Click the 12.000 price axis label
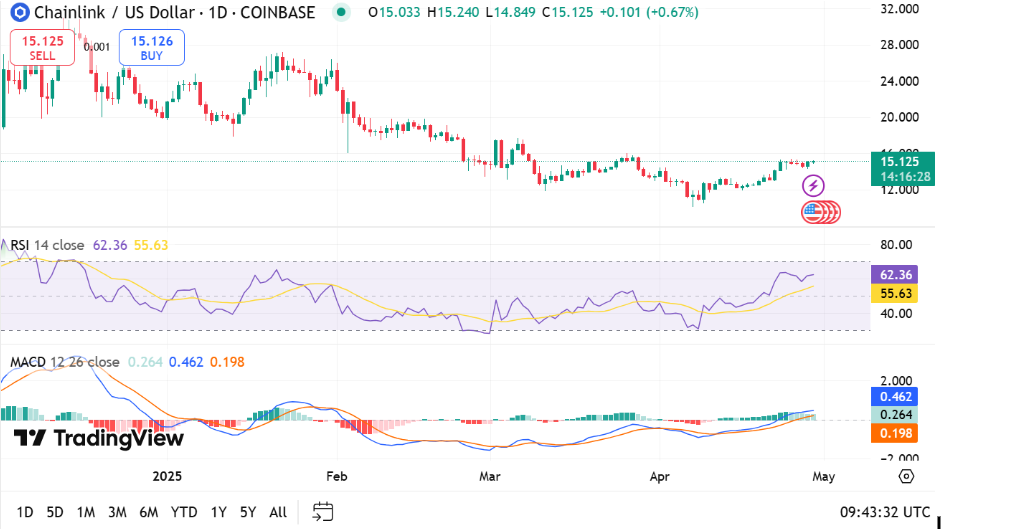 tap(899, 190)
